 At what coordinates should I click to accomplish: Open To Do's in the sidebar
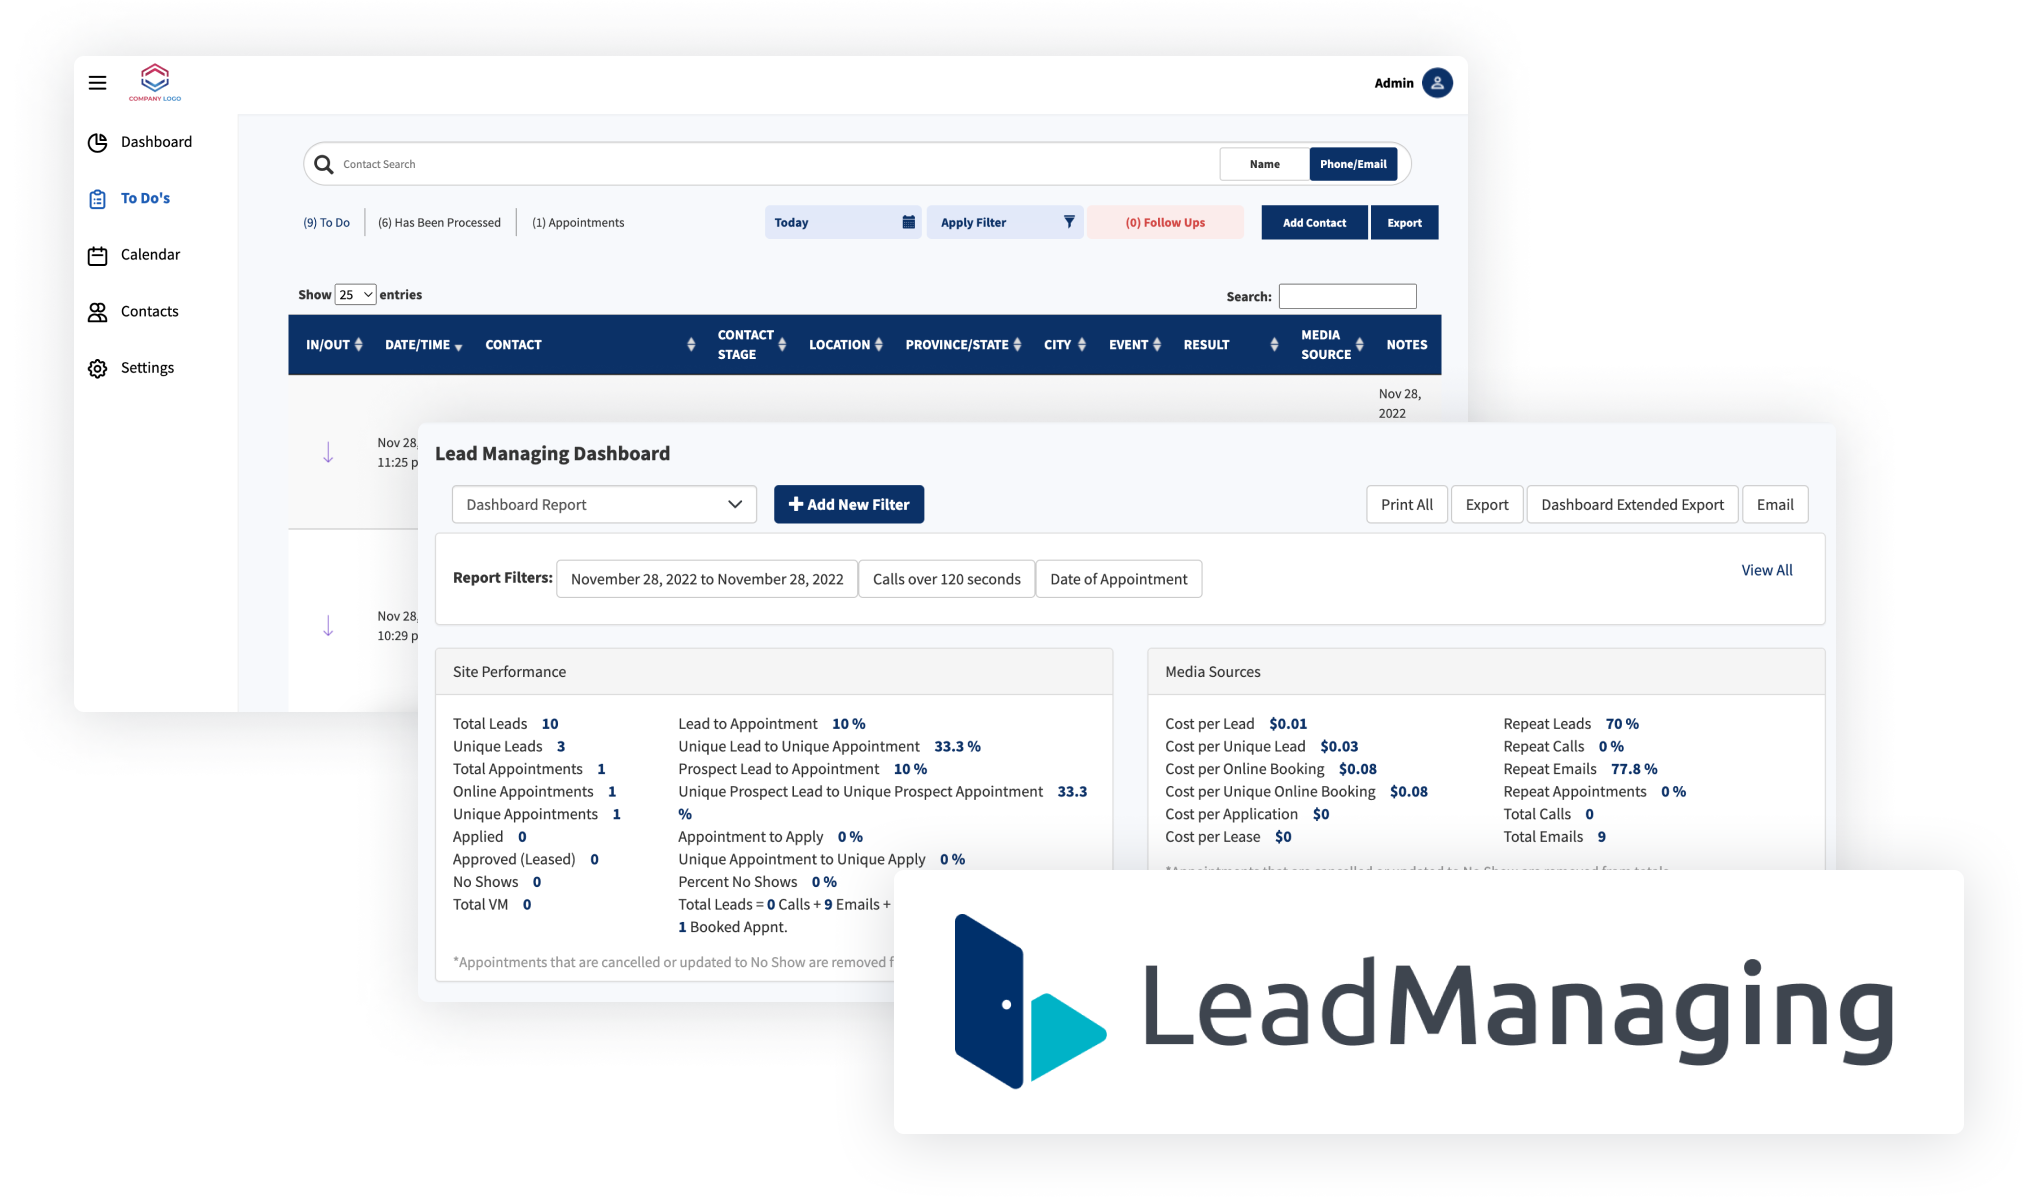145,199
